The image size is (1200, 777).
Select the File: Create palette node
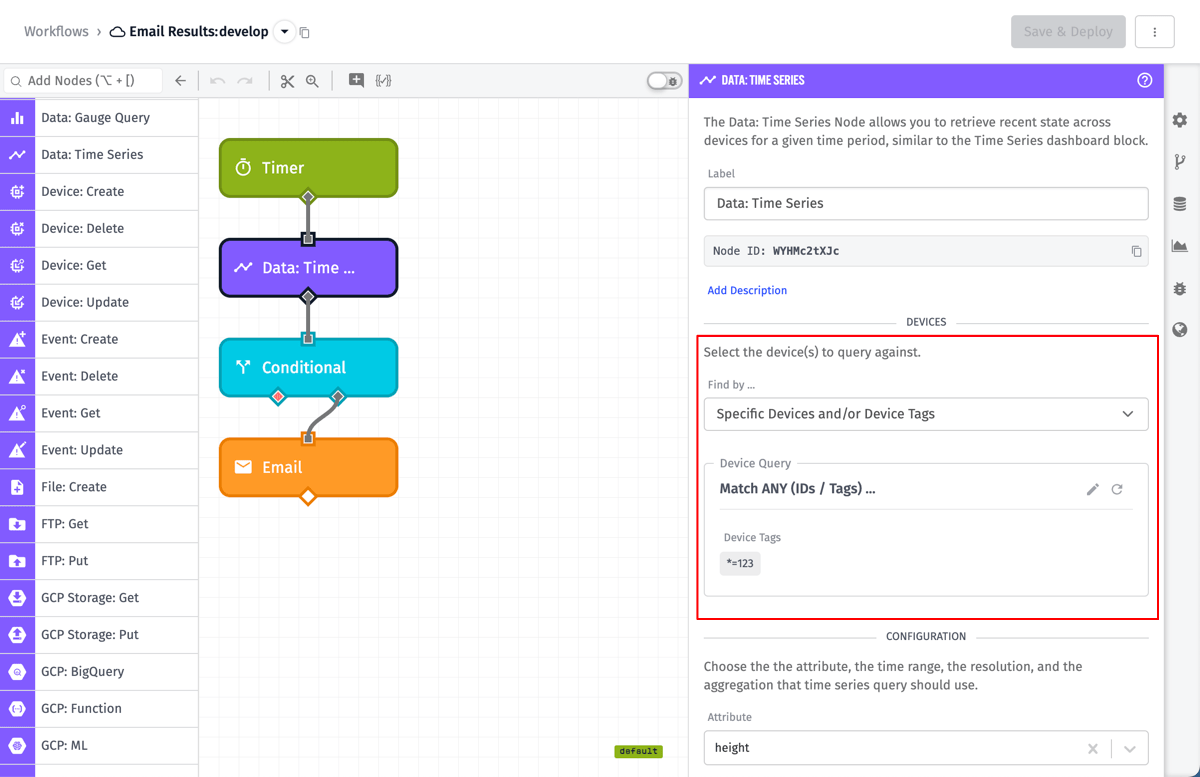click(99, 487)
